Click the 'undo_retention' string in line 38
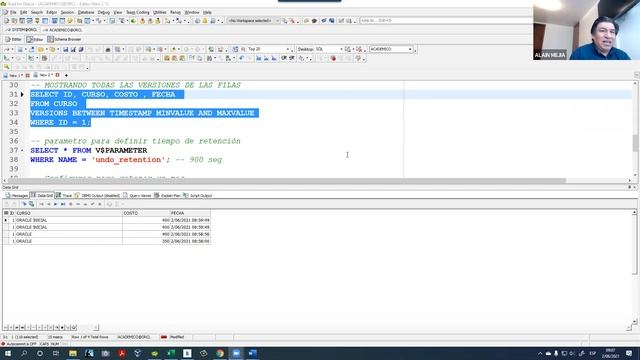640x360 pixels. (128, 160)
